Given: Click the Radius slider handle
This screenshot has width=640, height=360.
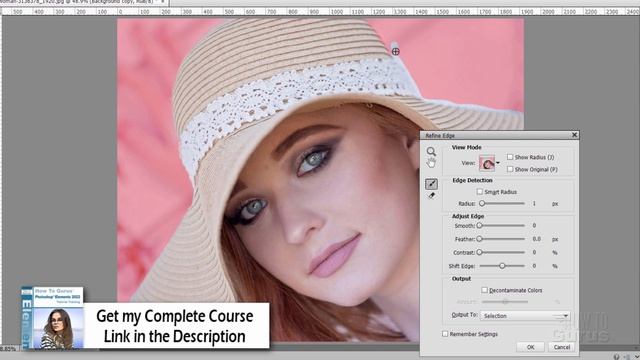Looking at the screenshot, I should coord(482,203).
